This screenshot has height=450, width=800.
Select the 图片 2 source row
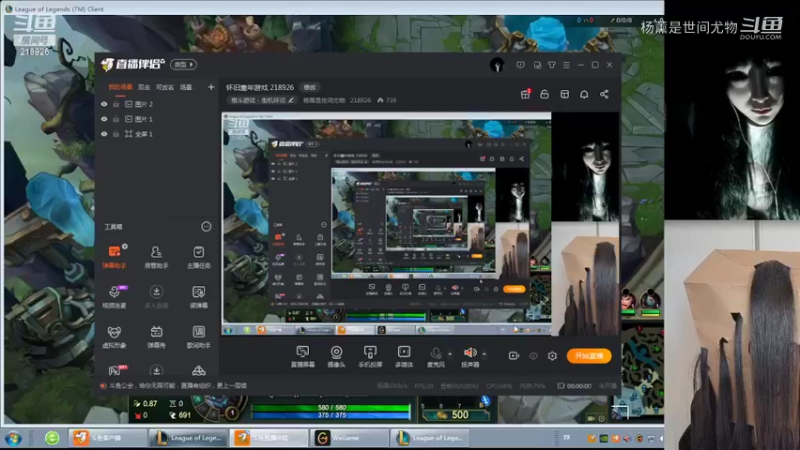(157, 104)
